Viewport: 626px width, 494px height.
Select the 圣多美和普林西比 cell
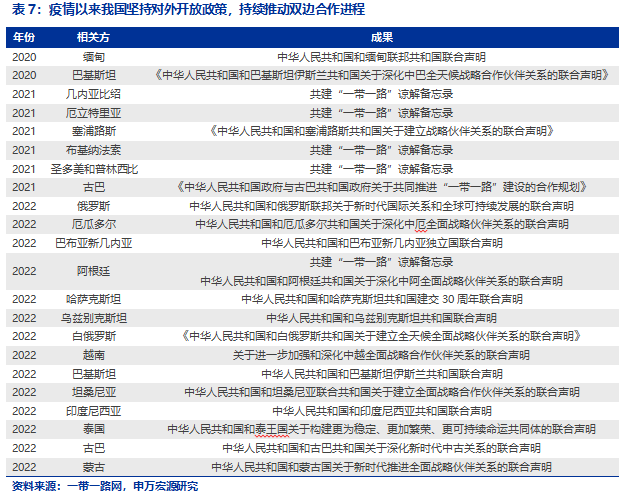[x=94, y=169]
